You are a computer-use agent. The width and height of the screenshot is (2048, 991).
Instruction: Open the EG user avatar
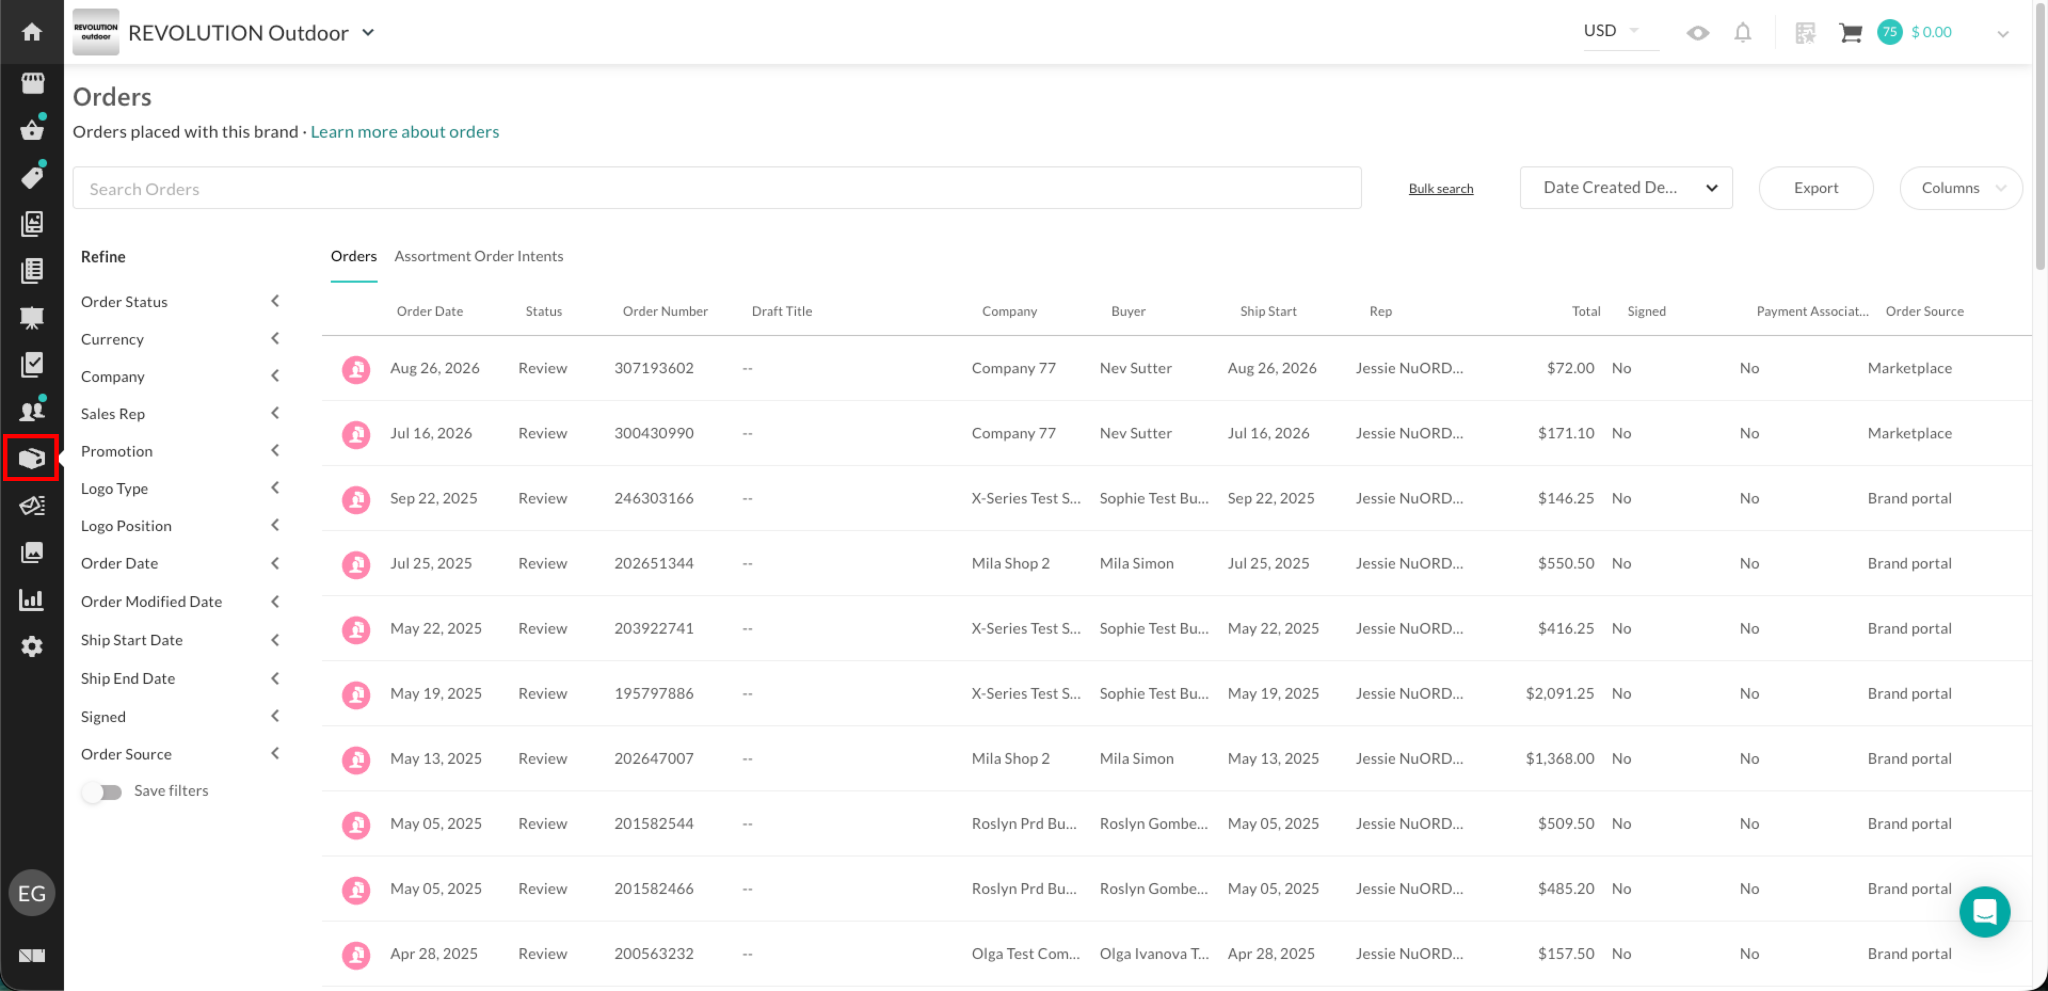click(x=32, y=893)
